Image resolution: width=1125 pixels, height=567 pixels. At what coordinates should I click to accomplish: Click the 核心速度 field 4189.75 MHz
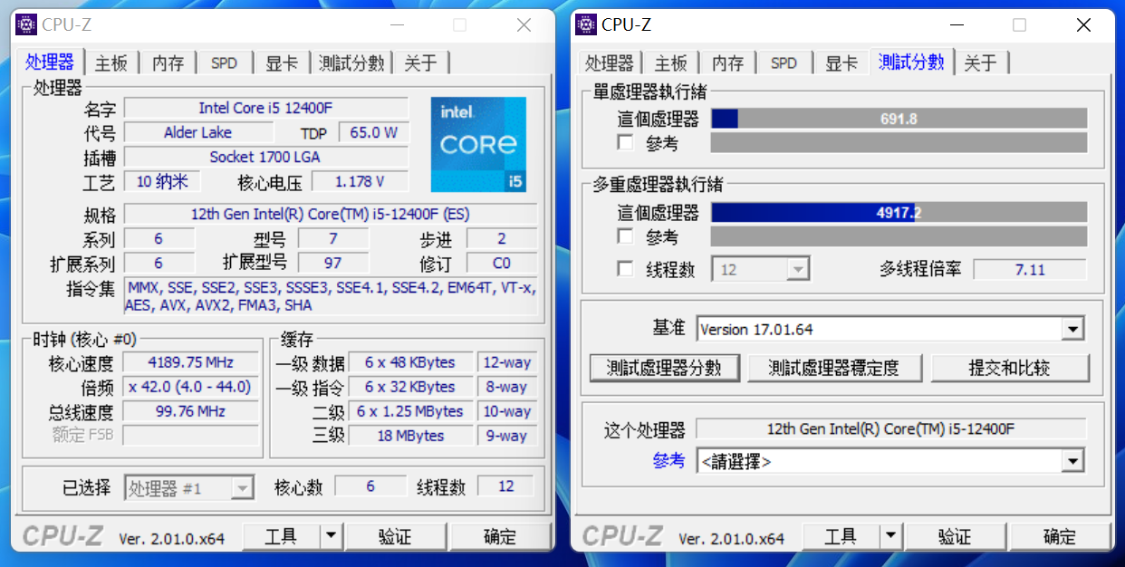pyautogui.click(x=190, y=362)
